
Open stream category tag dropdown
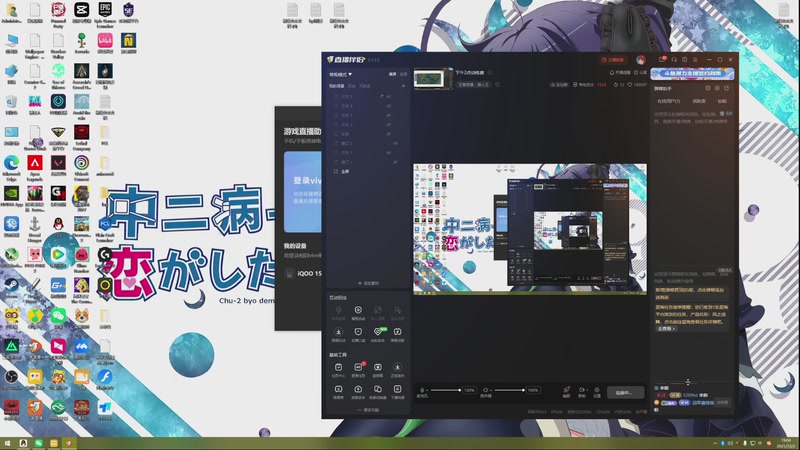[x=474, y=85]
